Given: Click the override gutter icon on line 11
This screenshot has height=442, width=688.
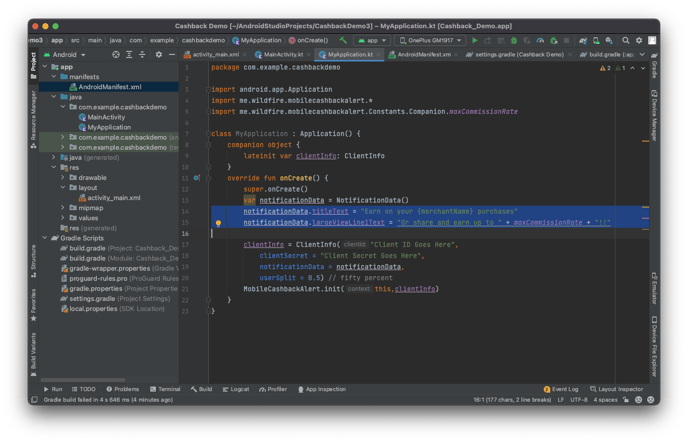Looking at the screenshot, I should pos(197,178).
